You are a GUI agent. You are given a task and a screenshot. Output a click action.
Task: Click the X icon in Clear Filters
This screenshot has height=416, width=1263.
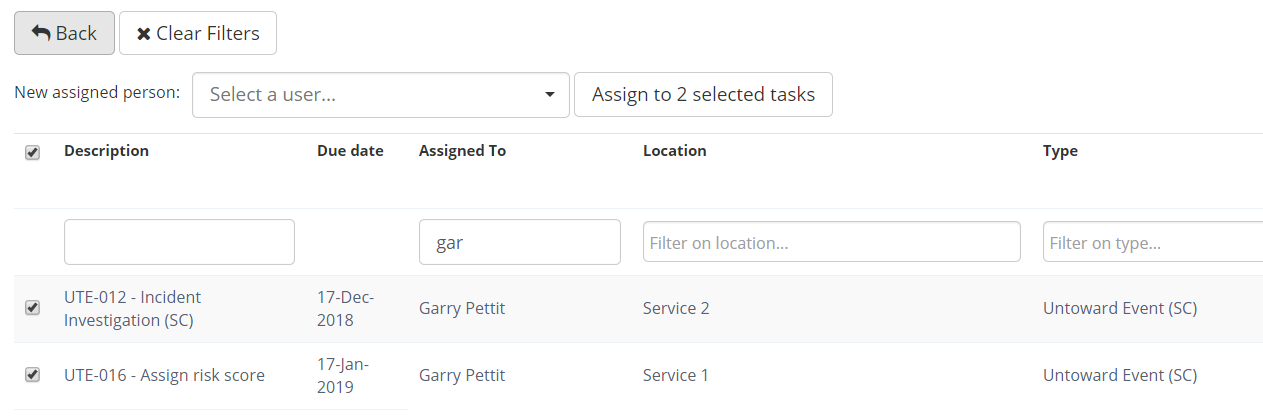point(144,34)
